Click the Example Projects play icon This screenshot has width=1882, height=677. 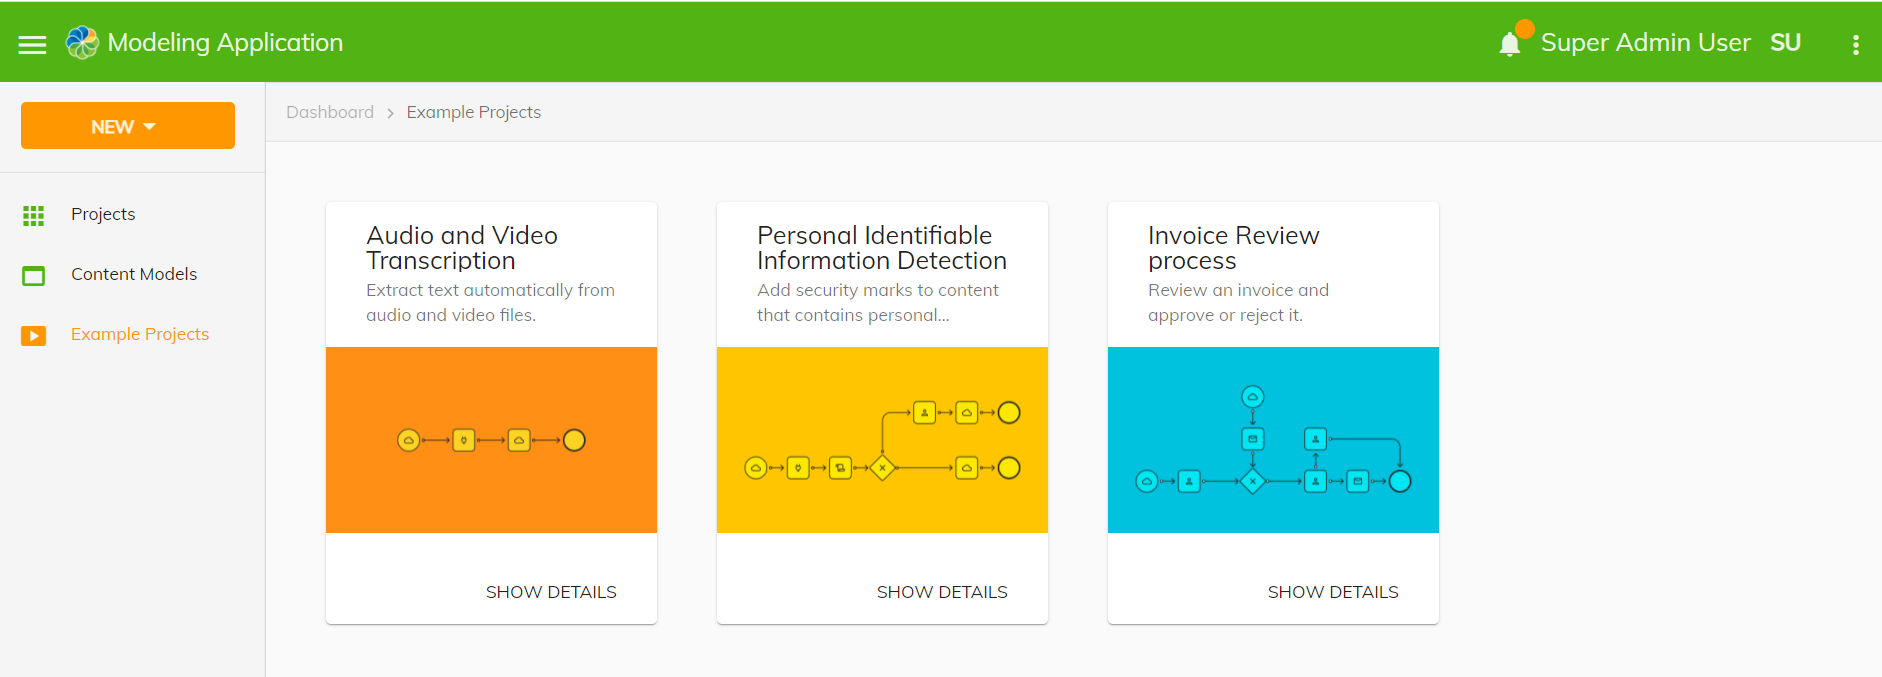[33, 335]
